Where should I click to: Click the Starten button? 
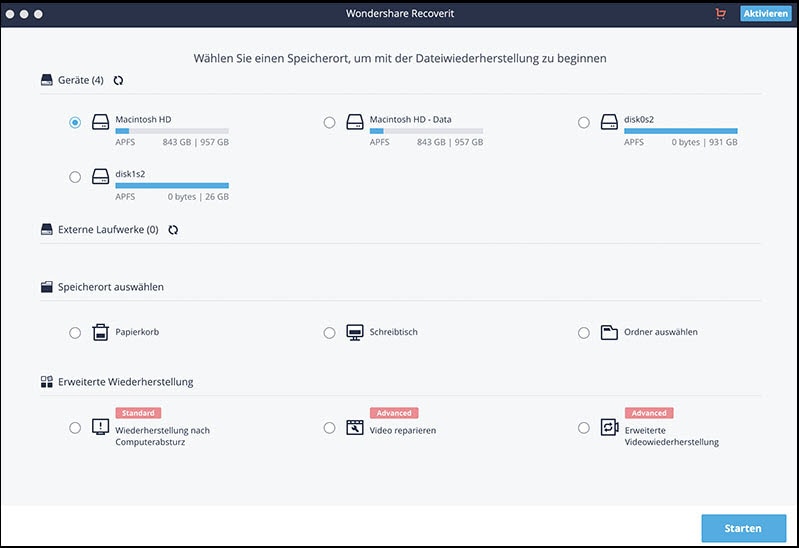pos(743,528)
